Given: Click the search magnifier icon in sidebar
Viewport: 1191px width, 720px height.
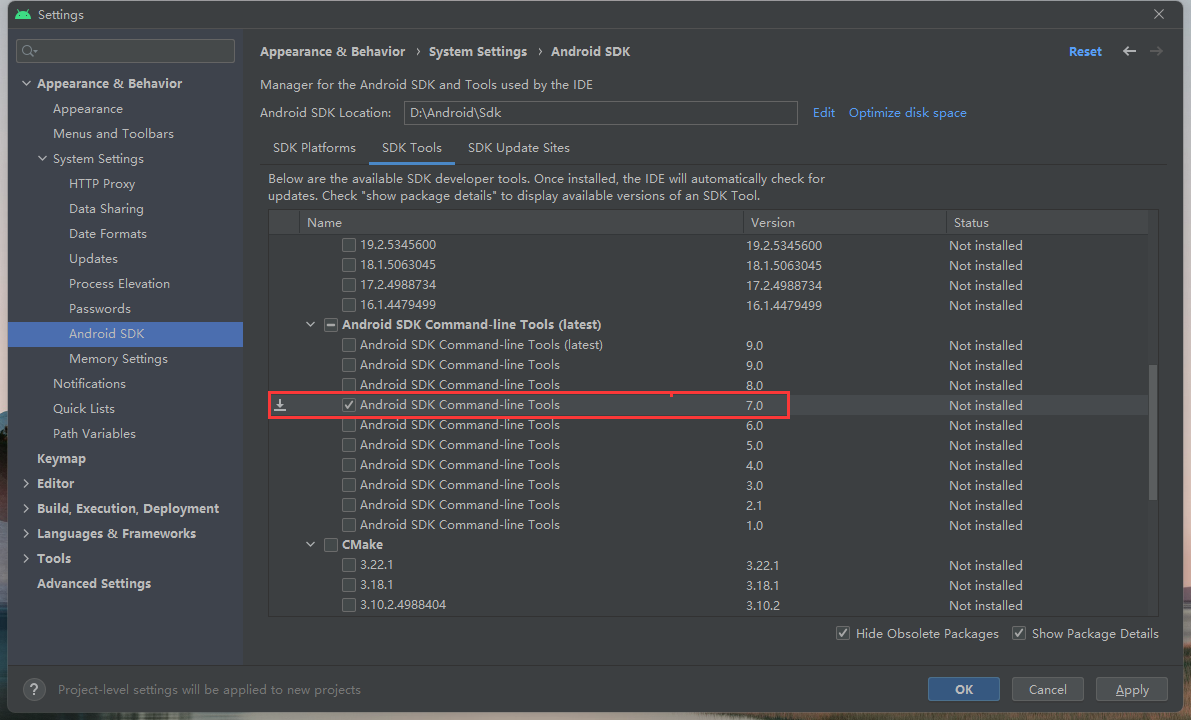Looking at the screenshot, I should [29, 51].
